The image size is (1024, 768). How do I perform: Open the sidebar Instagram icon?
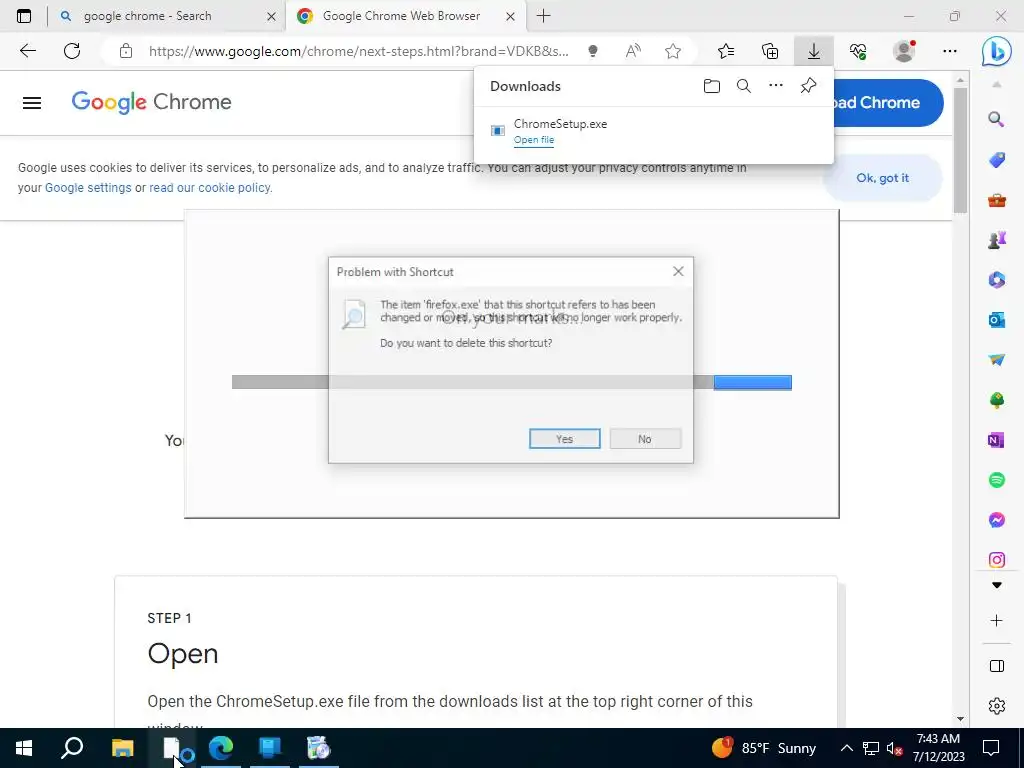[x=997, y=560]
